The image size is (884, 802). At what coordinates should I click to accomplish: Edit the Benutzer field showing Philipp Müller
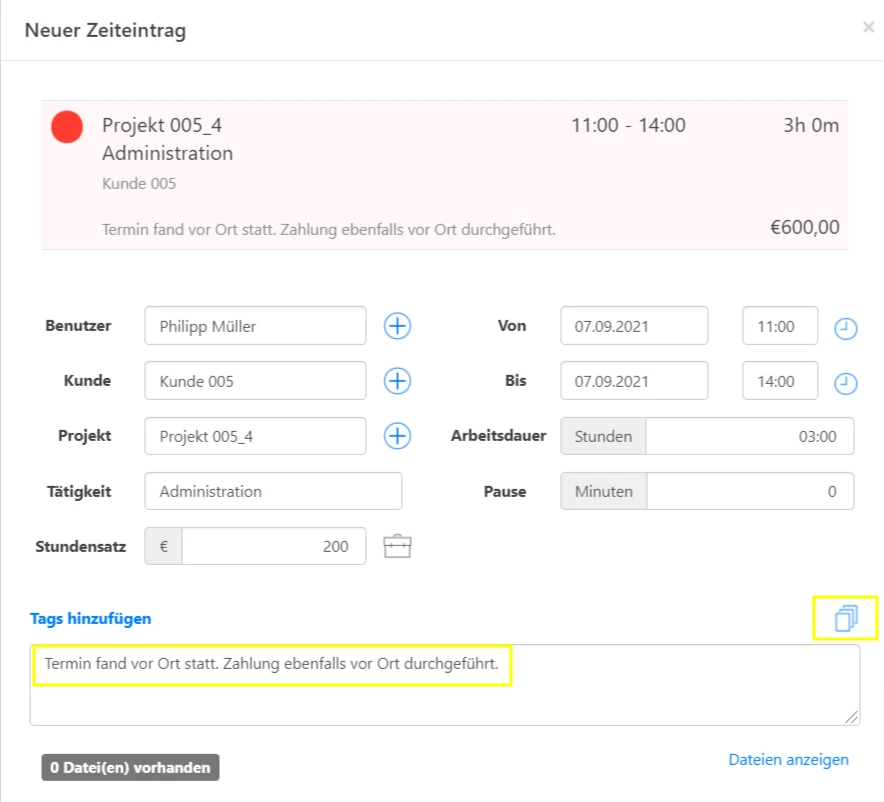coord(254,325)
